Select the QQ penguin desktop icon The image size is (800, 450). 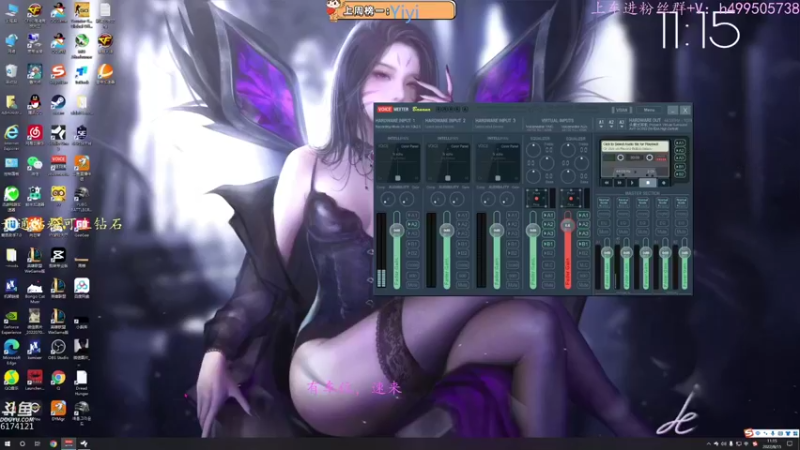tap(35, 104)
